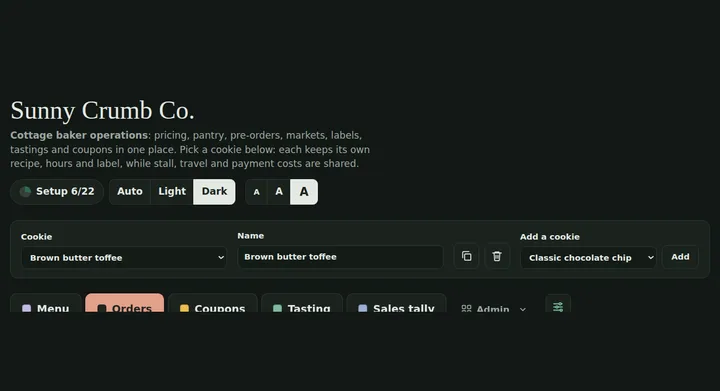Switch to the Sales tally tab

396,304
